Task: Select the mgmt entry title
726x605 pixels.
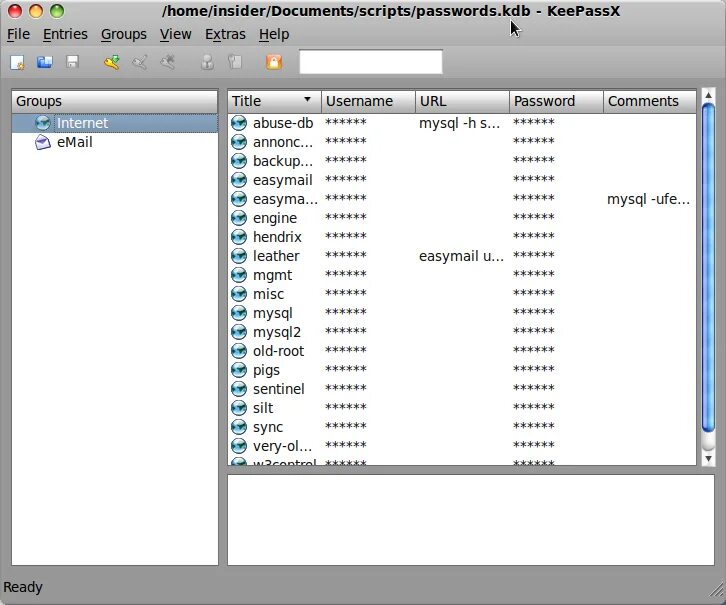Action: [272, 275]
